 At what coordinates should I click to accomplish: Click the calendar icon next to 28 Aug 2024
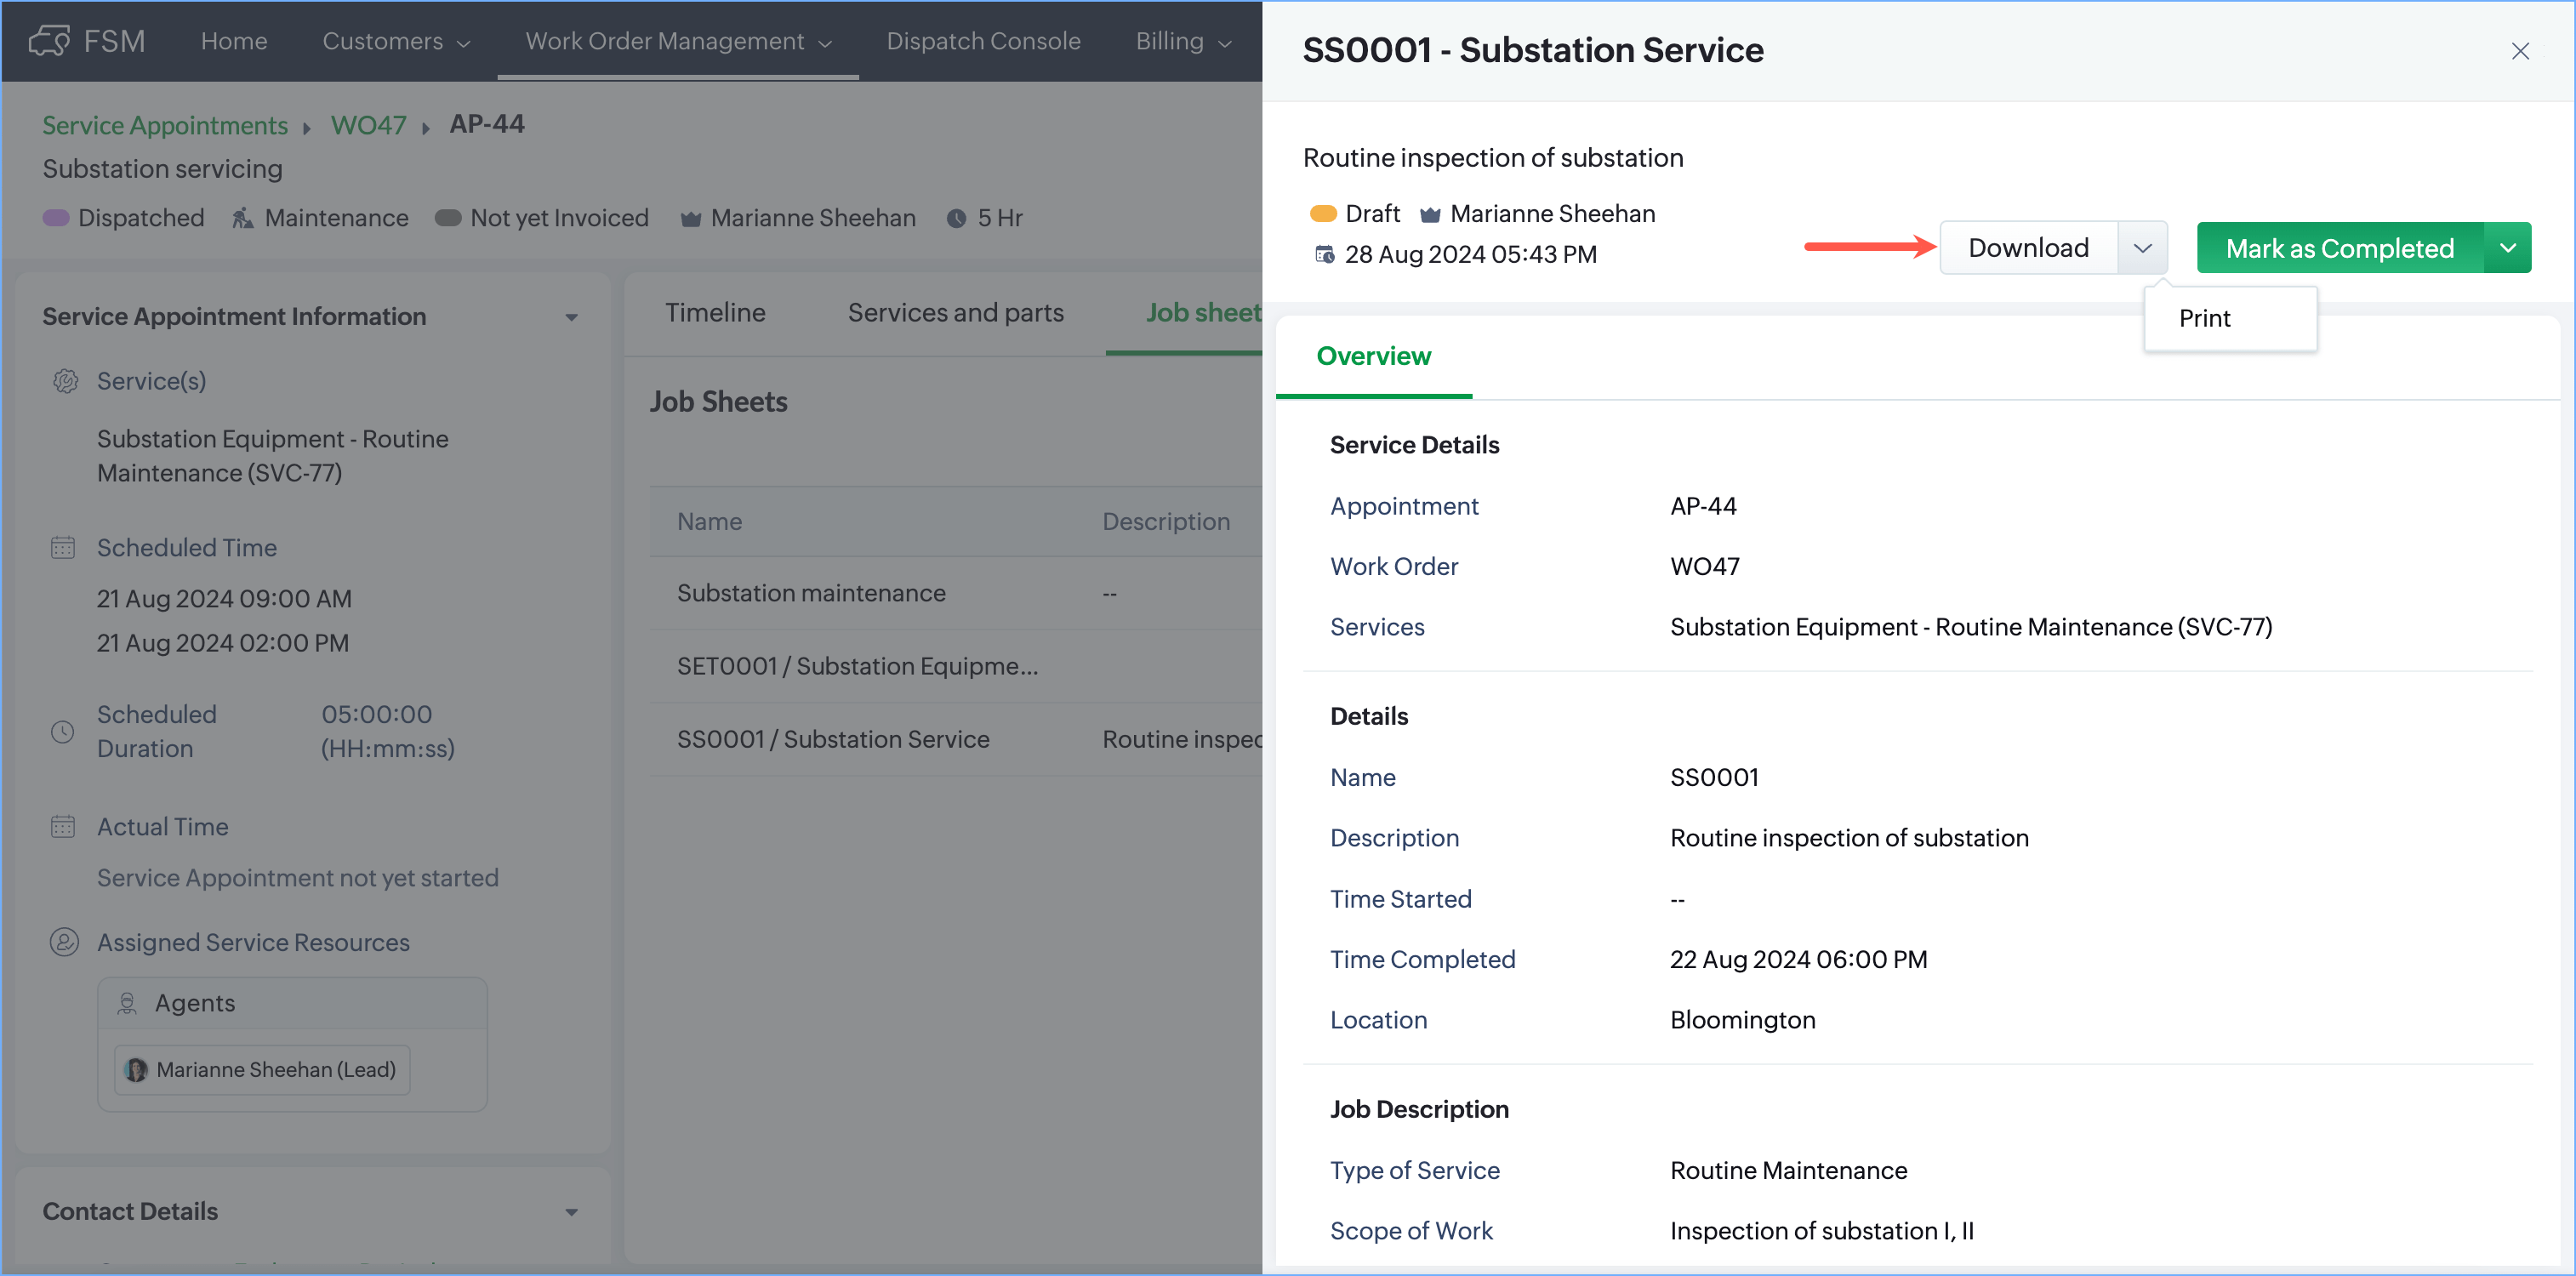coord(1324,254)
